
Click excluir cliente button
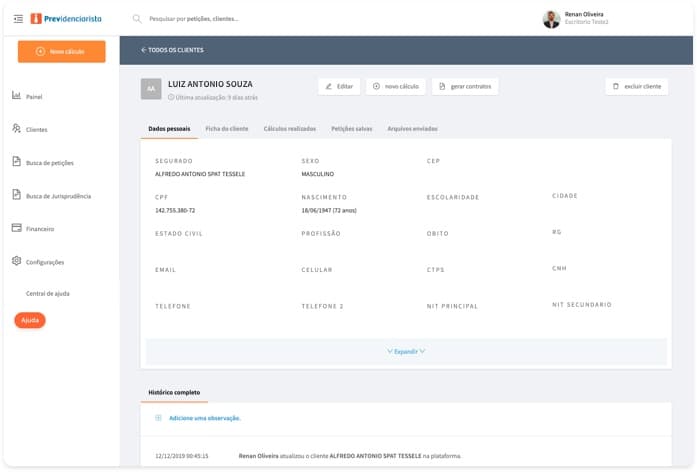pyautogui.click(x=637, y=86)
